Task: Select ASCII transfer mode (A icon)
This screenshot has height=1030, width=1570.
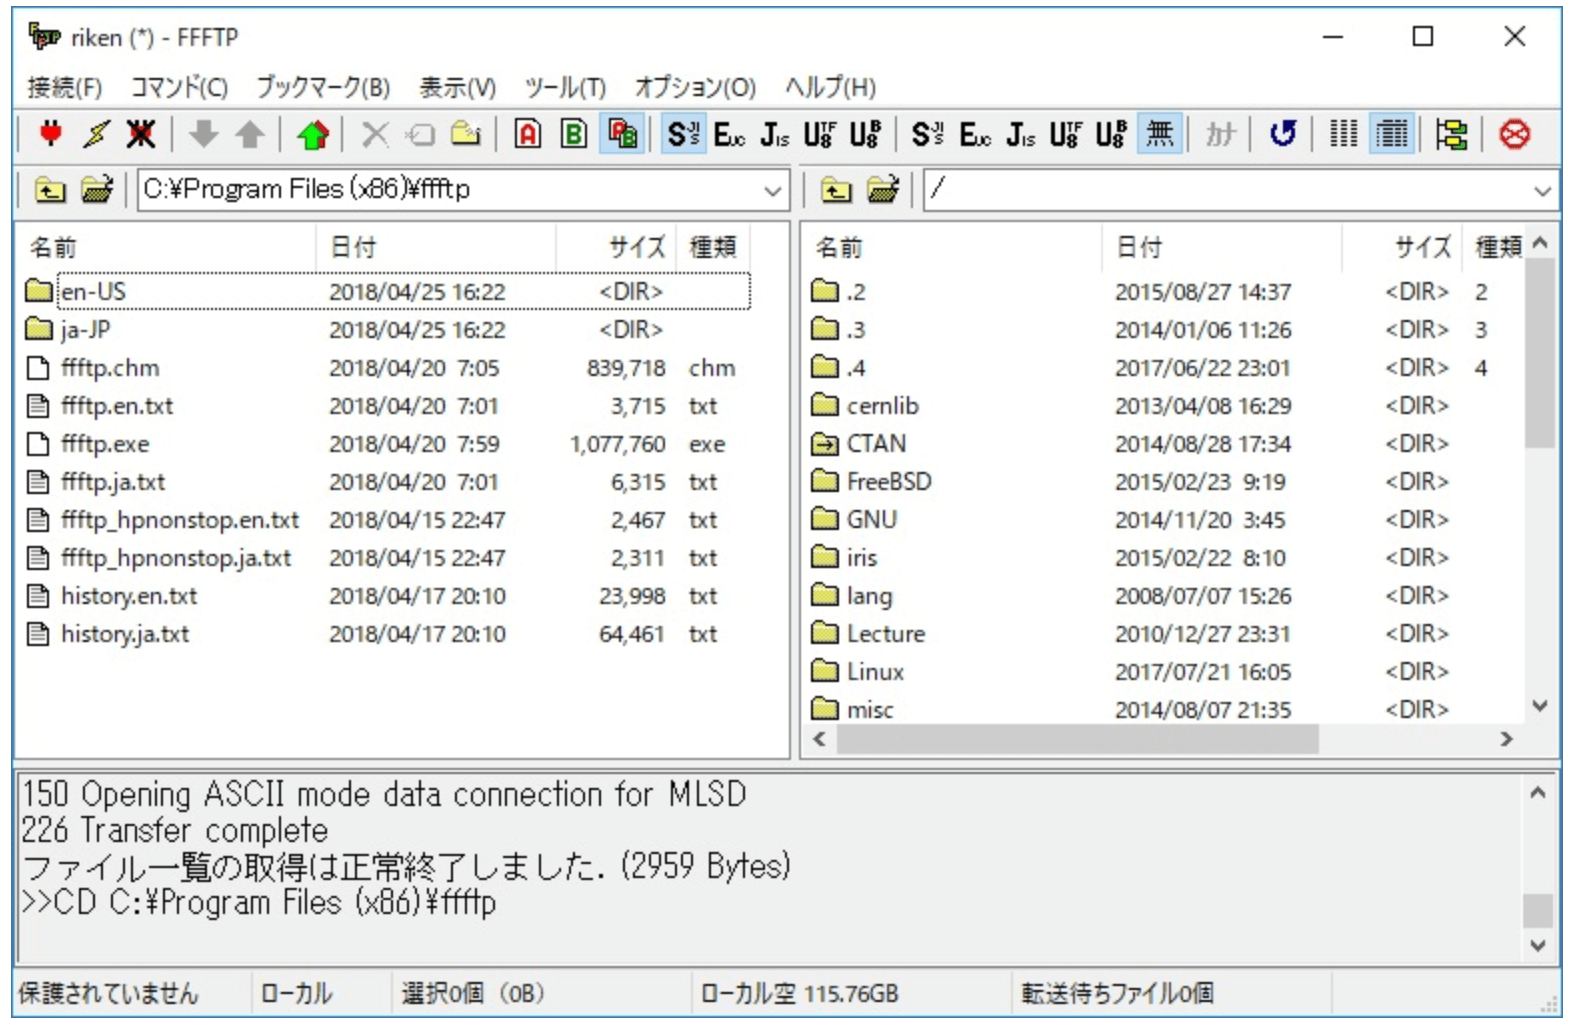Action: point(528,134)
